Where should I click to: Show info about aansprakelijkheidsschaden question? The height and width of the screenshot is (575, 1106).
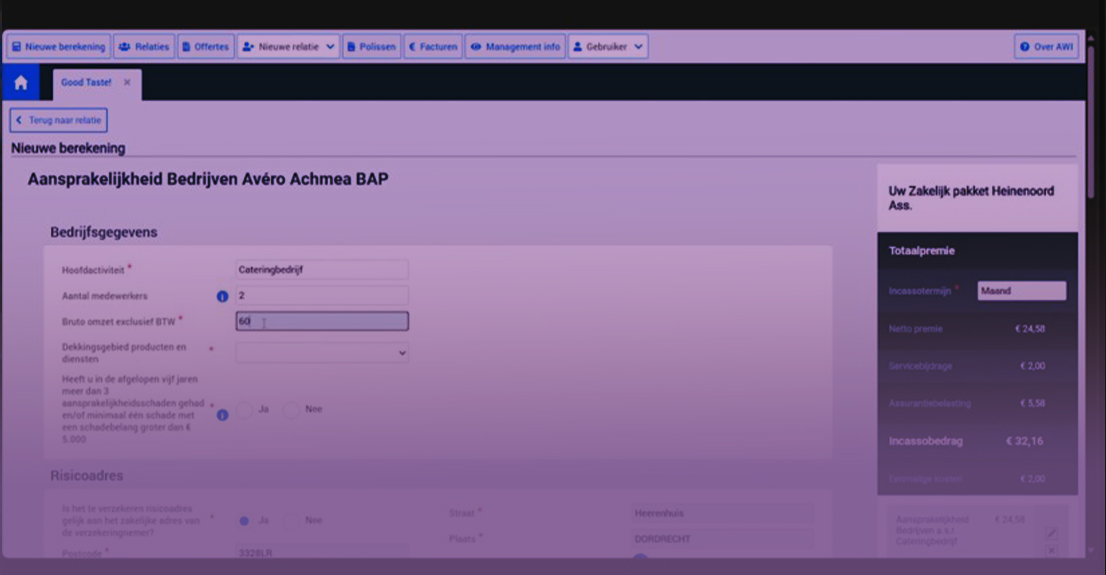coord(222,415)
